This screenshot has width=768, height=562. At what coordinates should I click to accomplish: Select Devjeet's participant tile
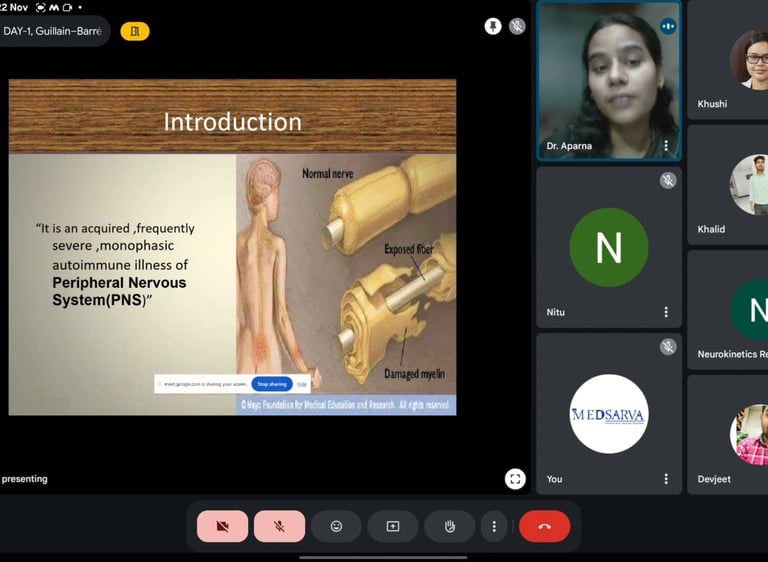coord(728,435)
